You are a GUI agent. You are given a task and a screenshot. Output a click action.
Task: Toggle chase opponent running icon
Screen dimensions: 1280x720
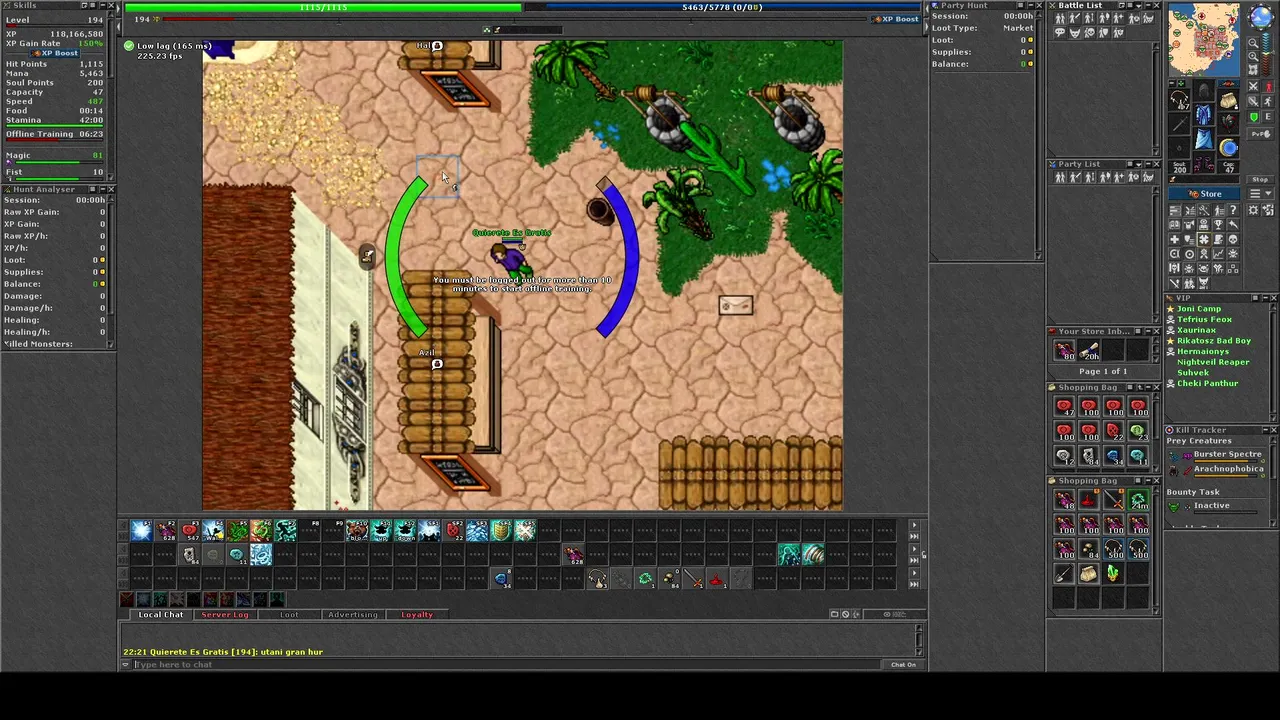pyautogui.click(x=1267, y=101)
